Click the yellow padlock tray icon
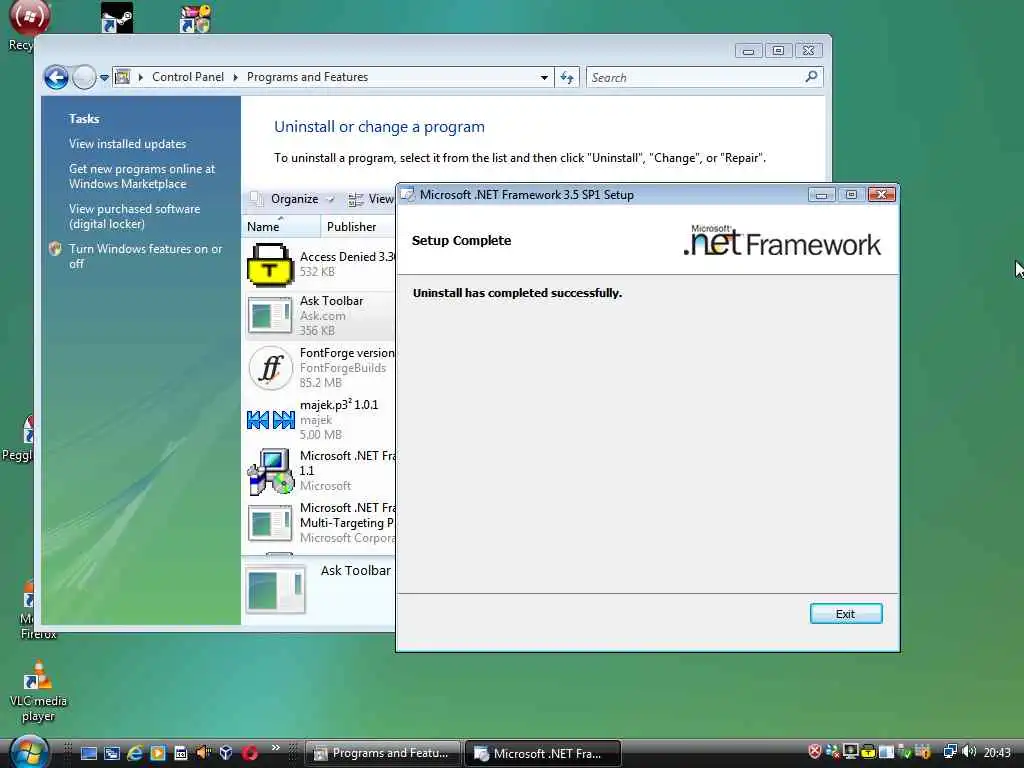 point(868,752)
